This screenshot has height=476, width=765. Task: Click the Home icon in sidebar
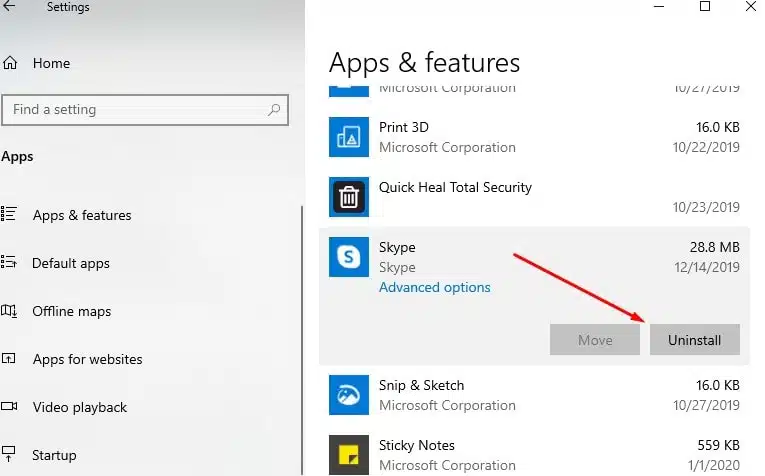click(10, 63)
